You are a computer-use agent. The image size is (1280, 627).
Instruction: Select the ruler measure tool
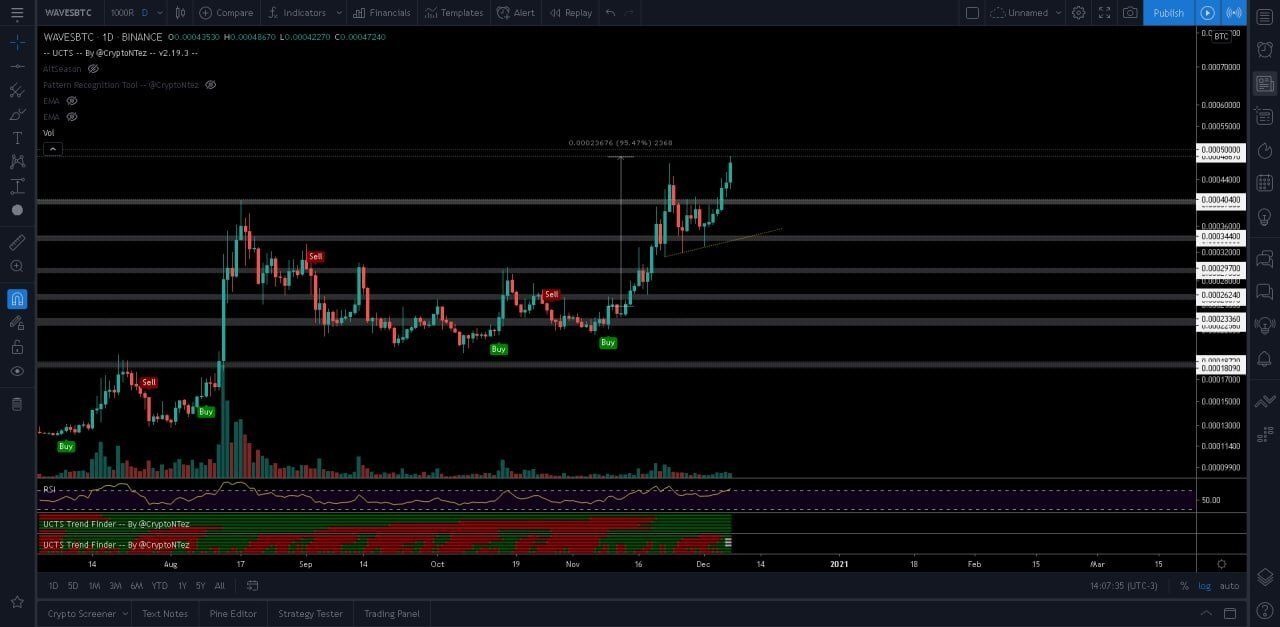17,242
